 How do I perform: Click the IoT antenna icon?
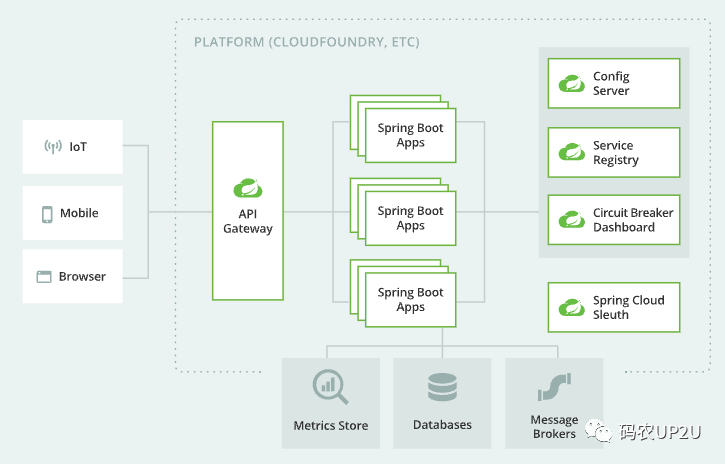coord(53,147)
